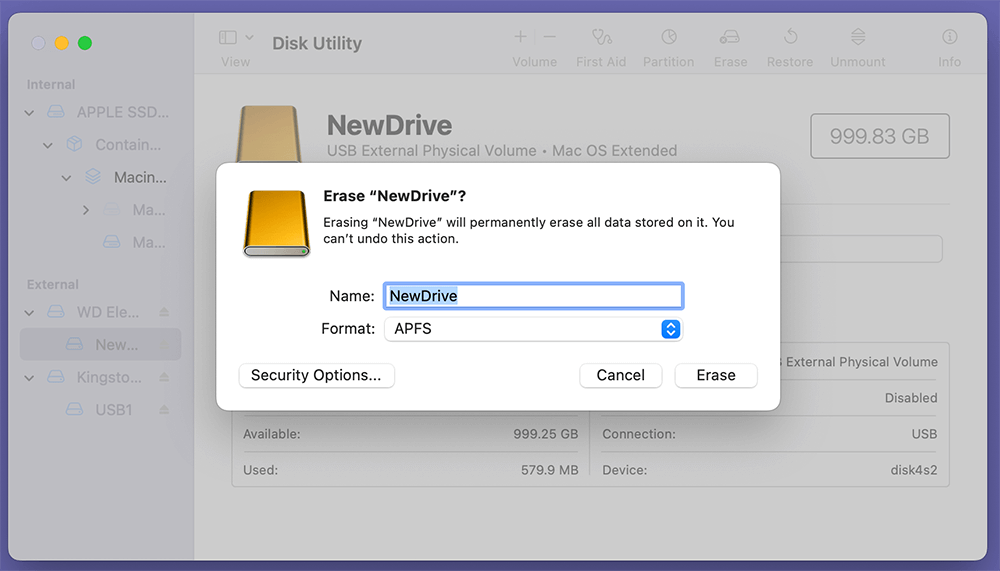
Task: Eject the USB1 volume
Action: coord(164,410)
